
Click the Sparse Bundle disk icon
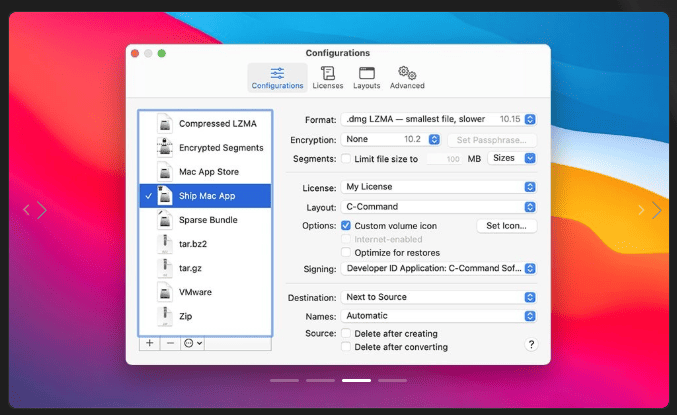point(165,220)
